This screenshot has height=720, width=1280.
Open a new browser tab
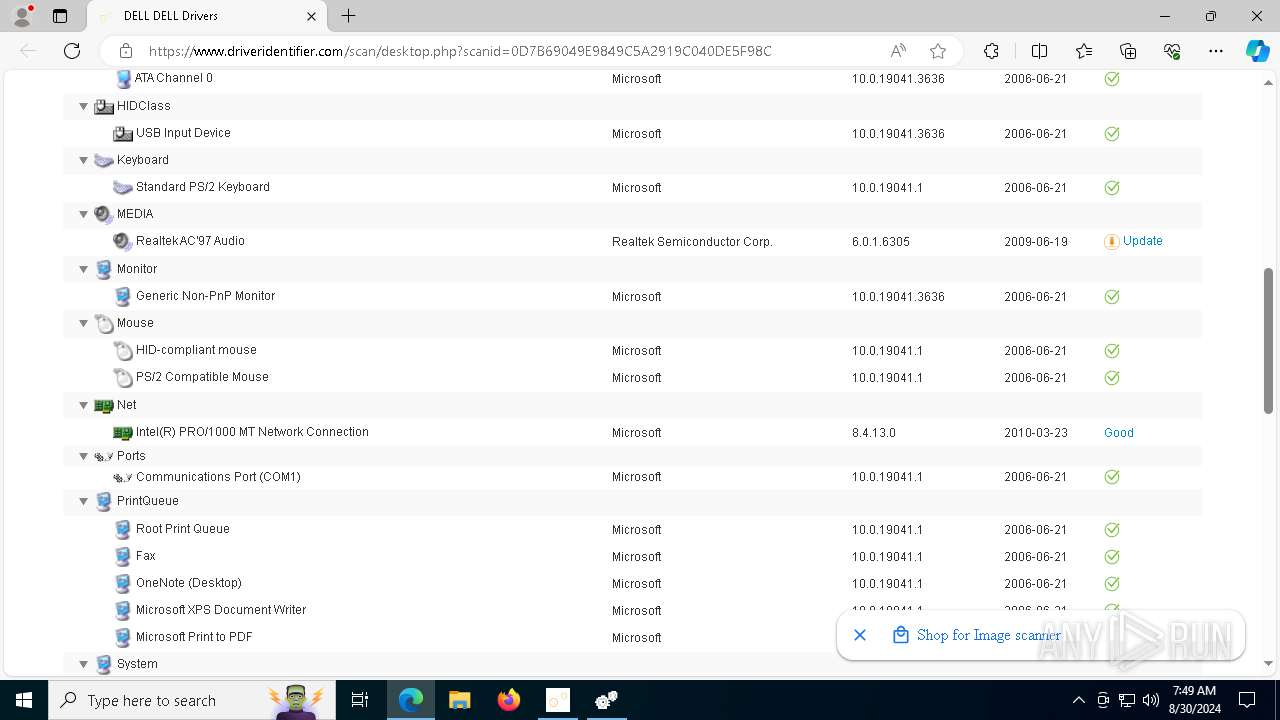tap(348, 16)
